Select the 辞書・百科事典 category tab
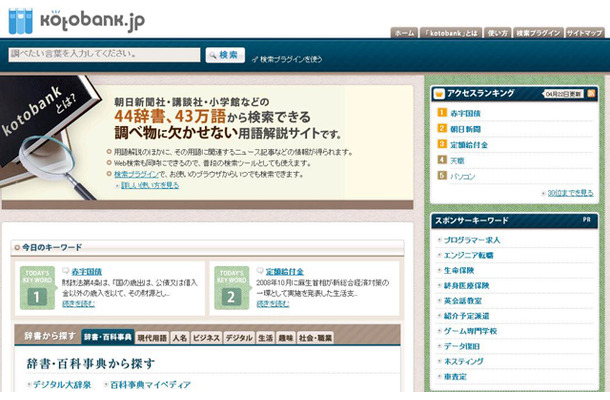610x400 pixels. pos(108,337)
